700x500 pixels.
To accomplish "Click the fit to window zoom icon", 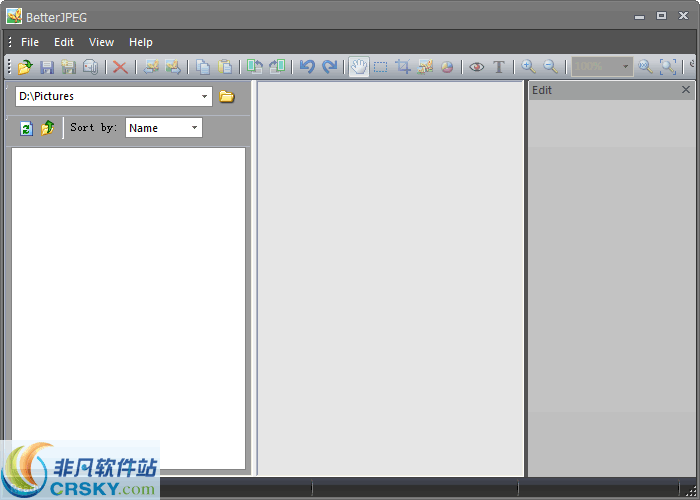I will click(668, 67).
